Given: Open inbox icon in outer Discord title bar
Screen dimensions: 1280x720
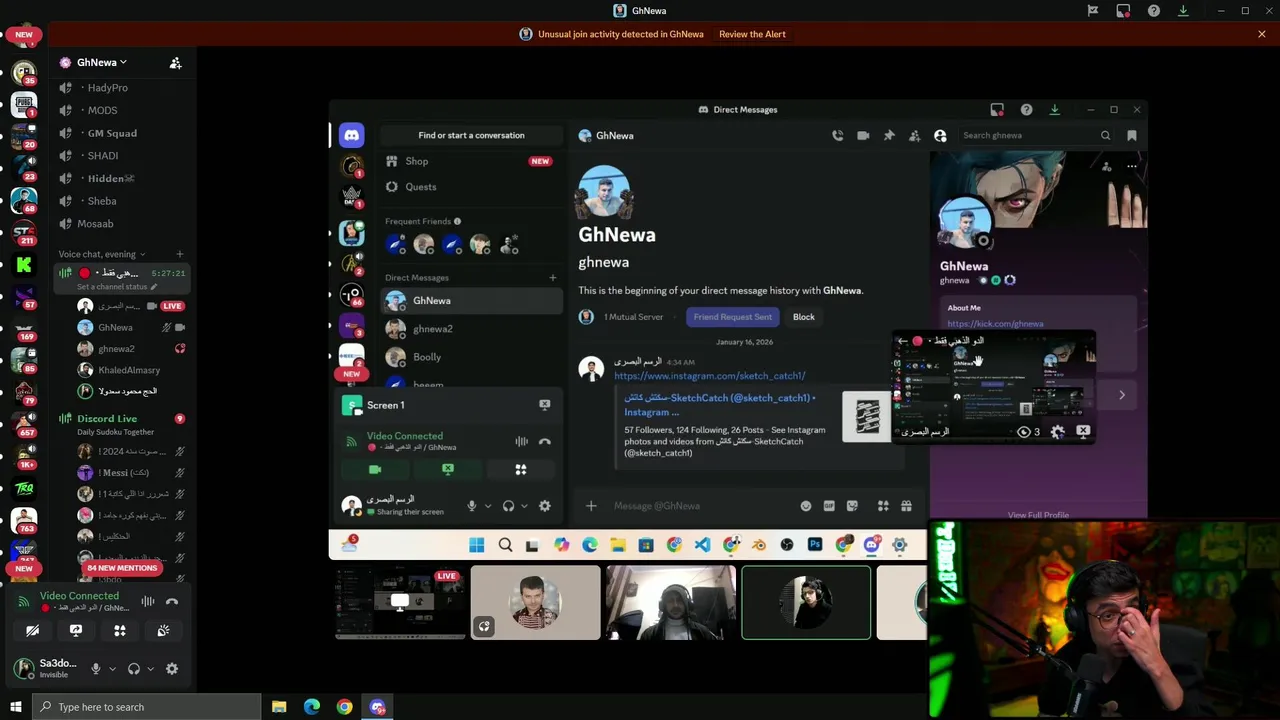Looking at the screenshot, I should click(x=1123, y=11).
